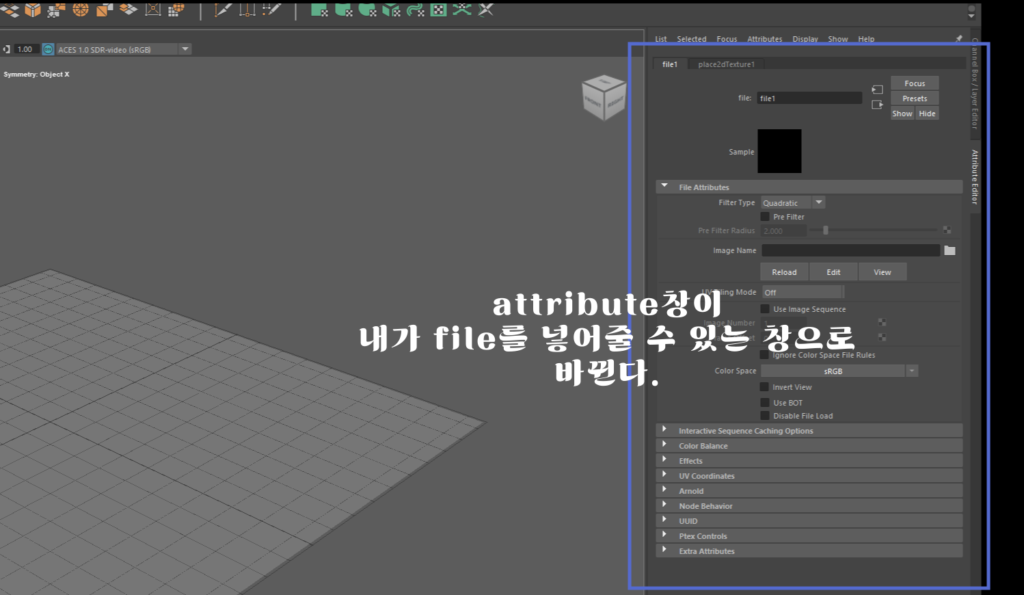Click the square with X shelf icon

[153, 10]
